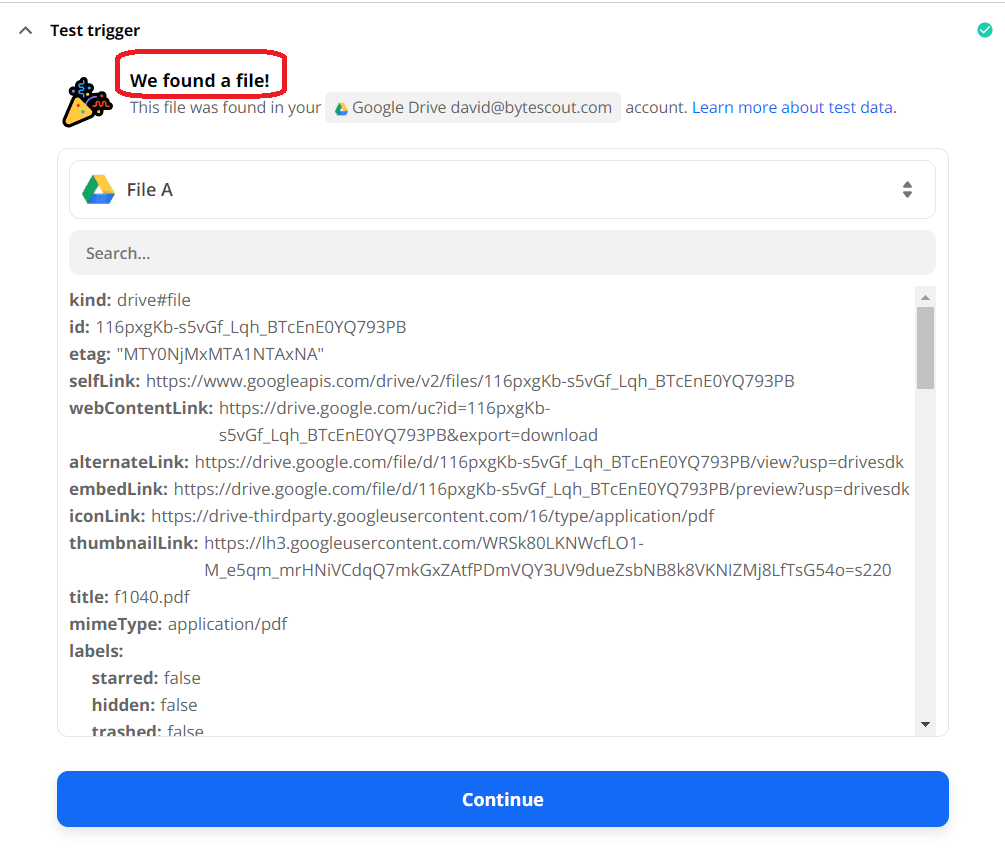Click the selfLink googleapis URL value

[x=470, y=381]
